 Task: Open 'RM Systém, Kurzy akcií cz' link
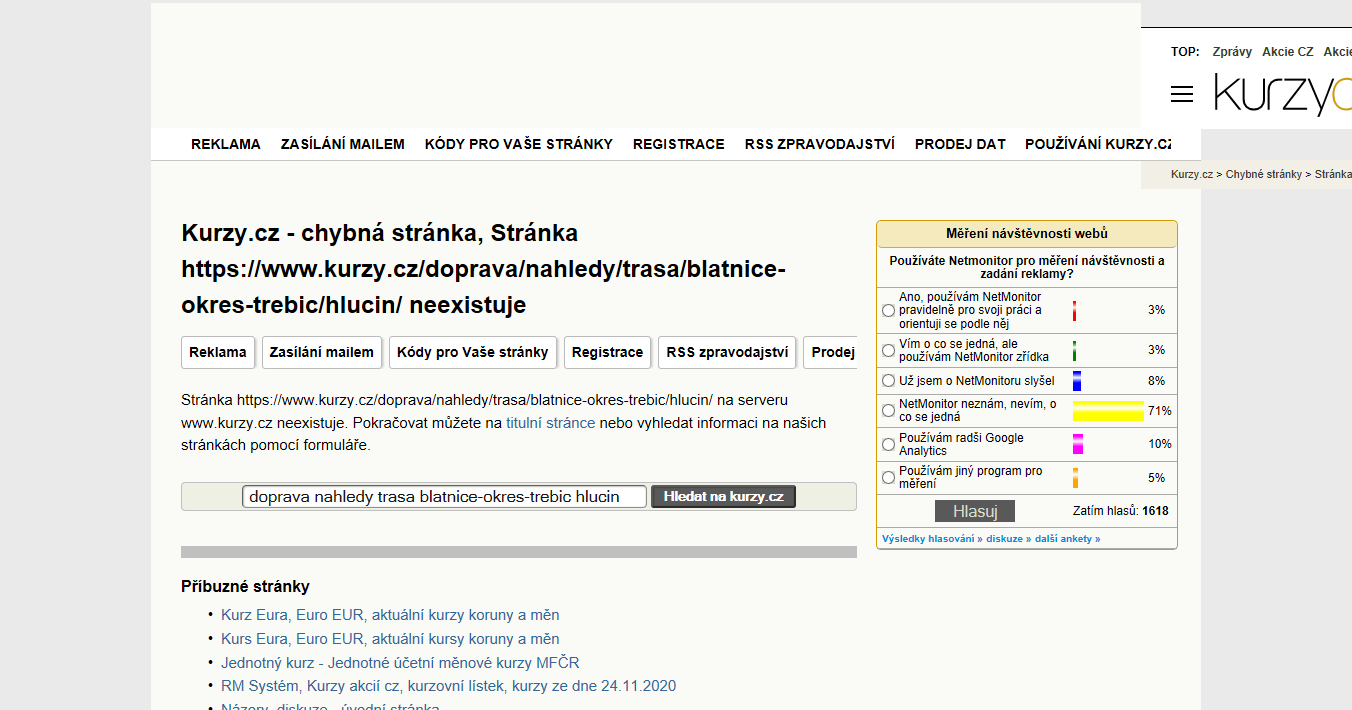448,686
